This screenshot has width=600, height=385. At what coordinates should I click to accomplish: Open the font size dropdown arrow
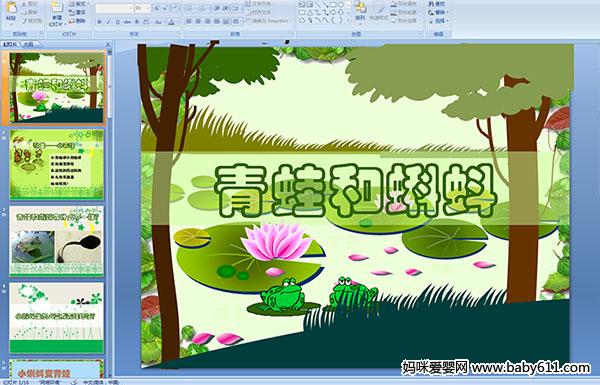148,8
